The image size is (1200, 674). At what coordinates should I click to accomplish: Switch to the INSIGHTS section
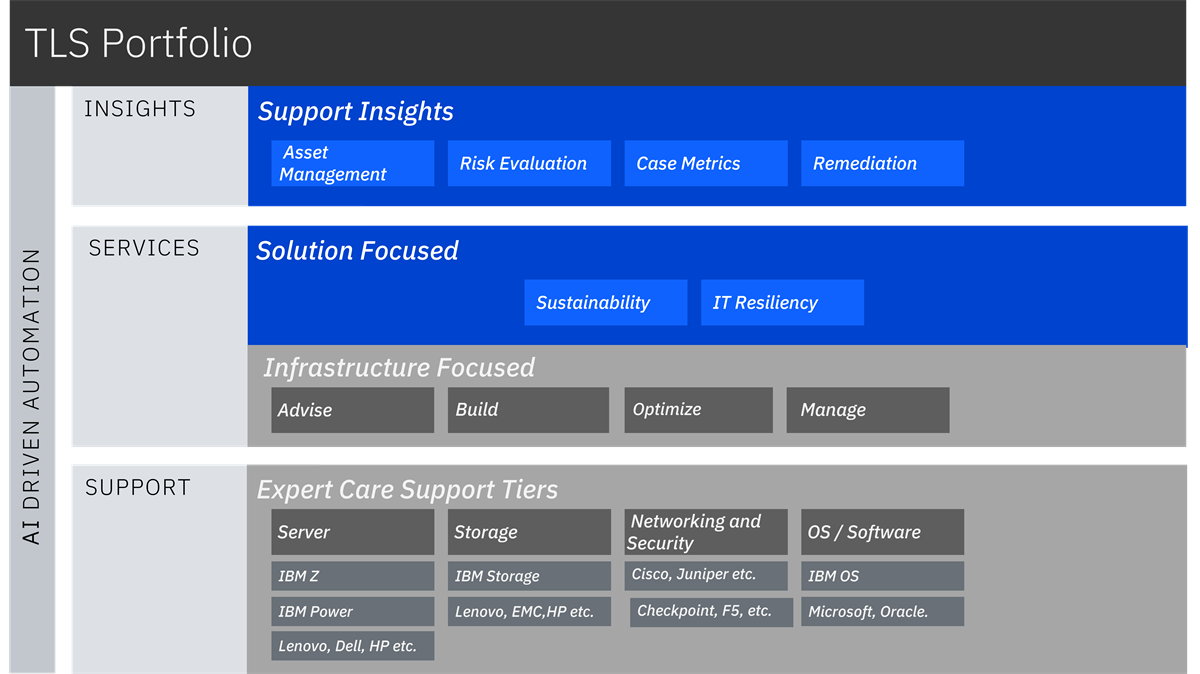(139, 108)
